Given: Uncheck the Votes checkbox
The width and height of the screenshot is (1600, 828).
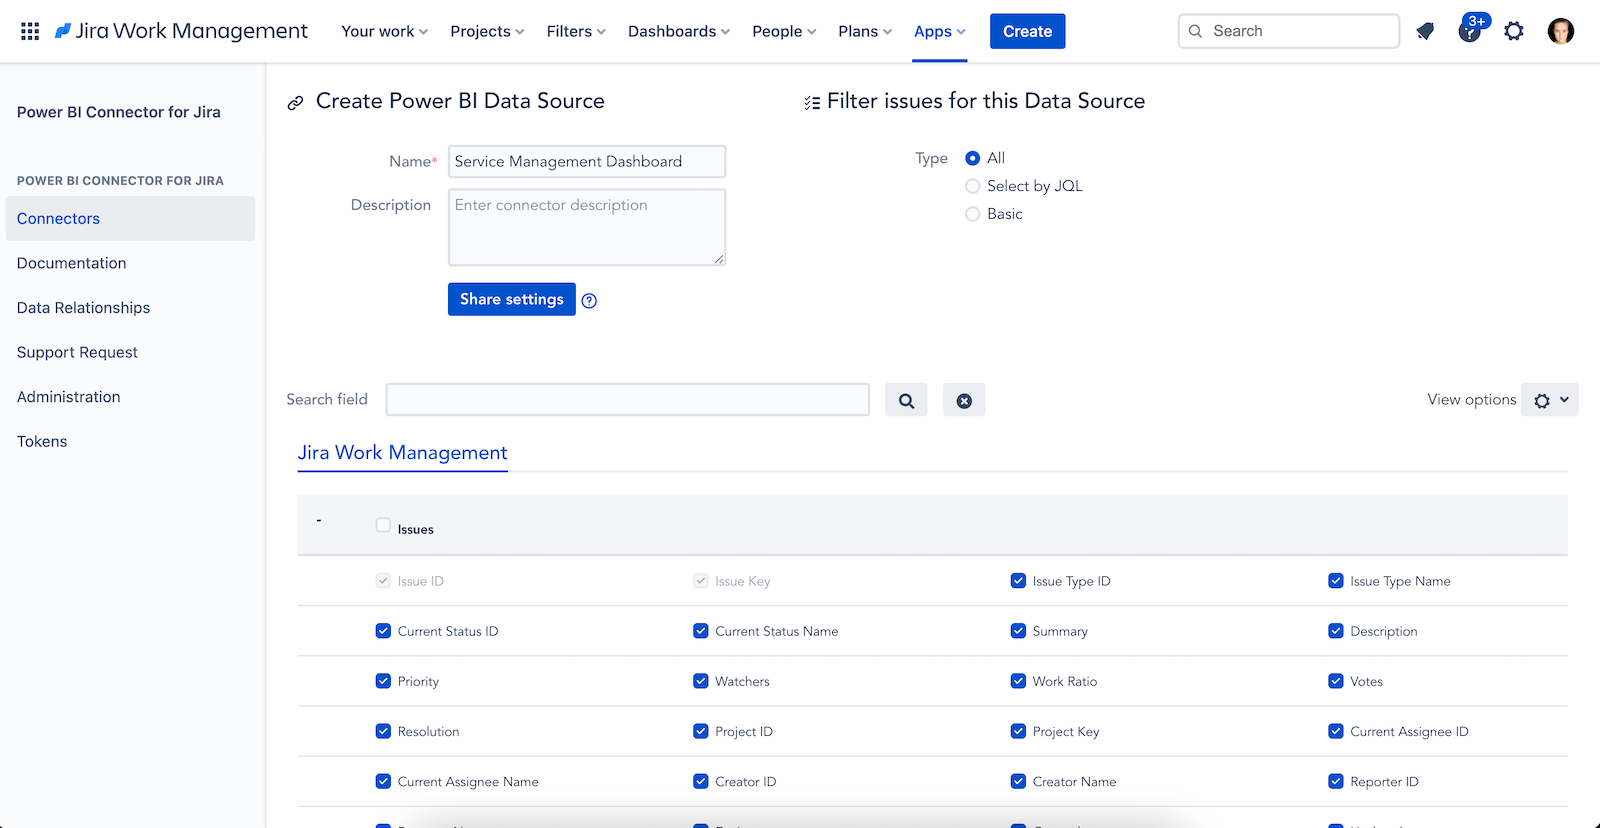Looking at the screenshot, I should (x=1335, y=681).
